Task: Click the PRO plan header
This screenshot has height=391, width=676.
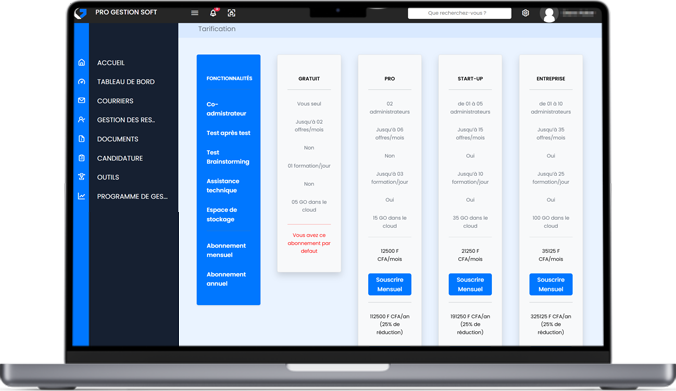Action: coord(390,79)
